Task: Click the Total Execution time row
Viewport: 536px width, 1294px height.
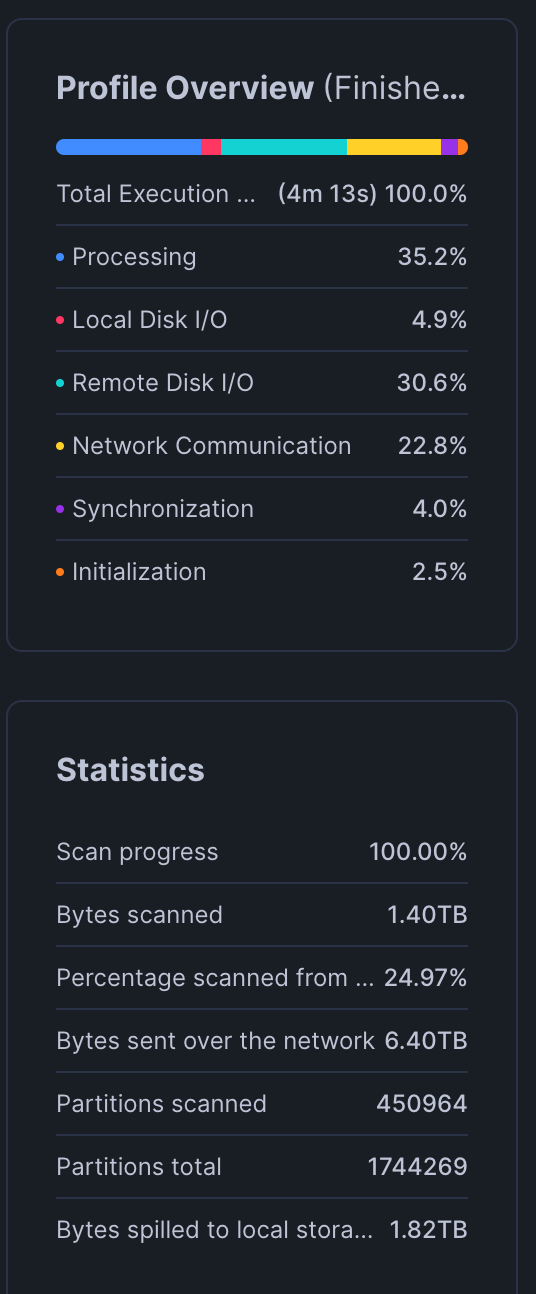Action: pos(262,194)
